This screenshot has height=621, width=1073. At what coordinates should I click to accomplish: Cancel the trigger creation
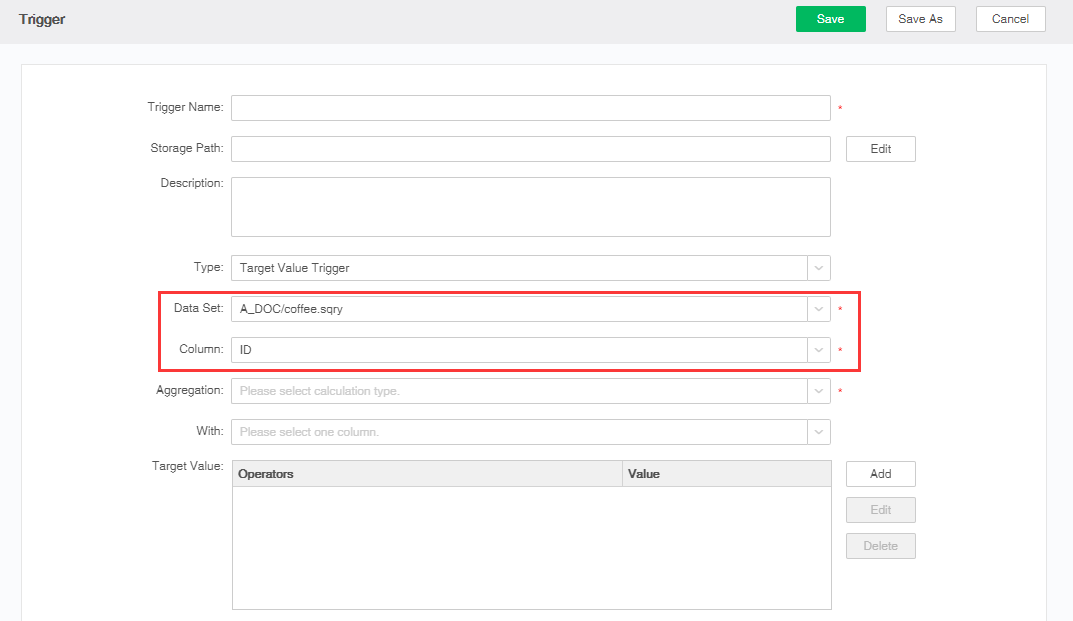[1010, 19]
